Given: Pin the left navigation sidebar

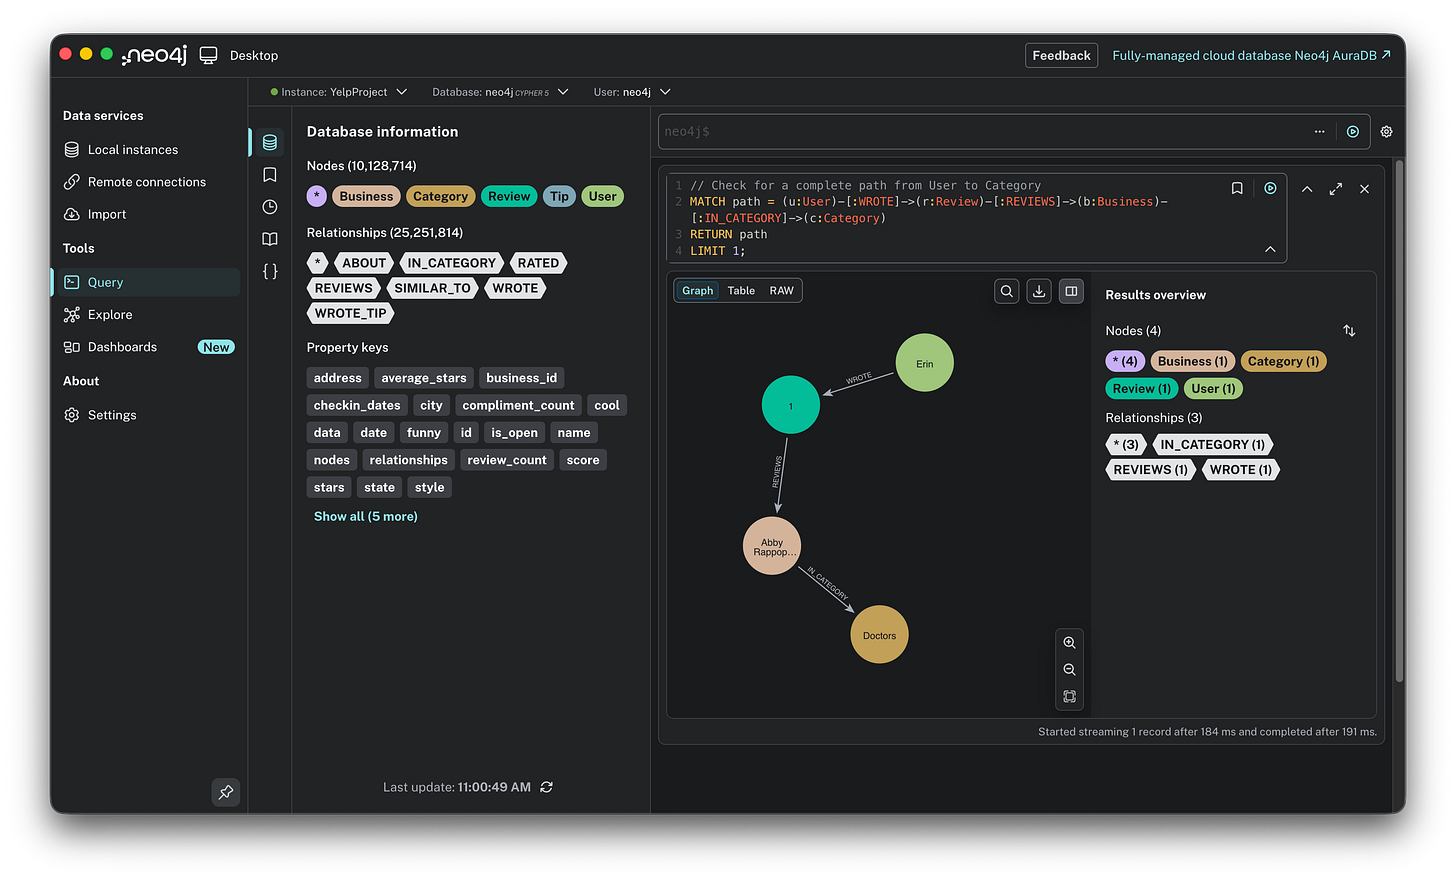Looking at the screenshot, I should (x=225, y=792).
